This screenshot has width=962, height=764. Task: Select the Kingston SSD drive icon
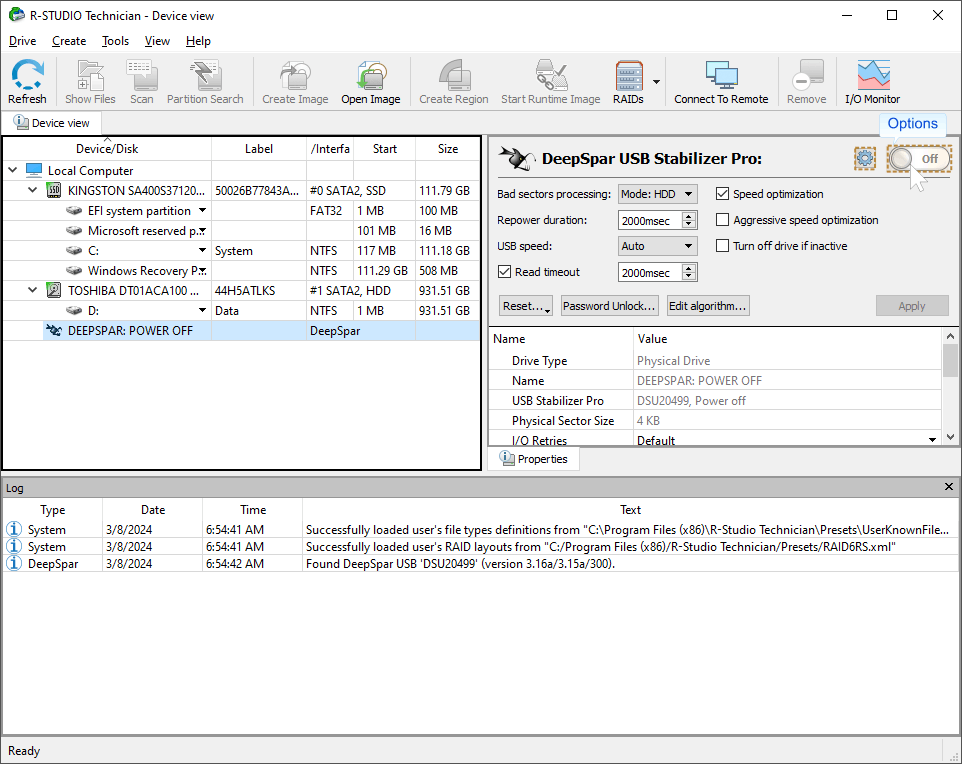(x=54, y=190)
